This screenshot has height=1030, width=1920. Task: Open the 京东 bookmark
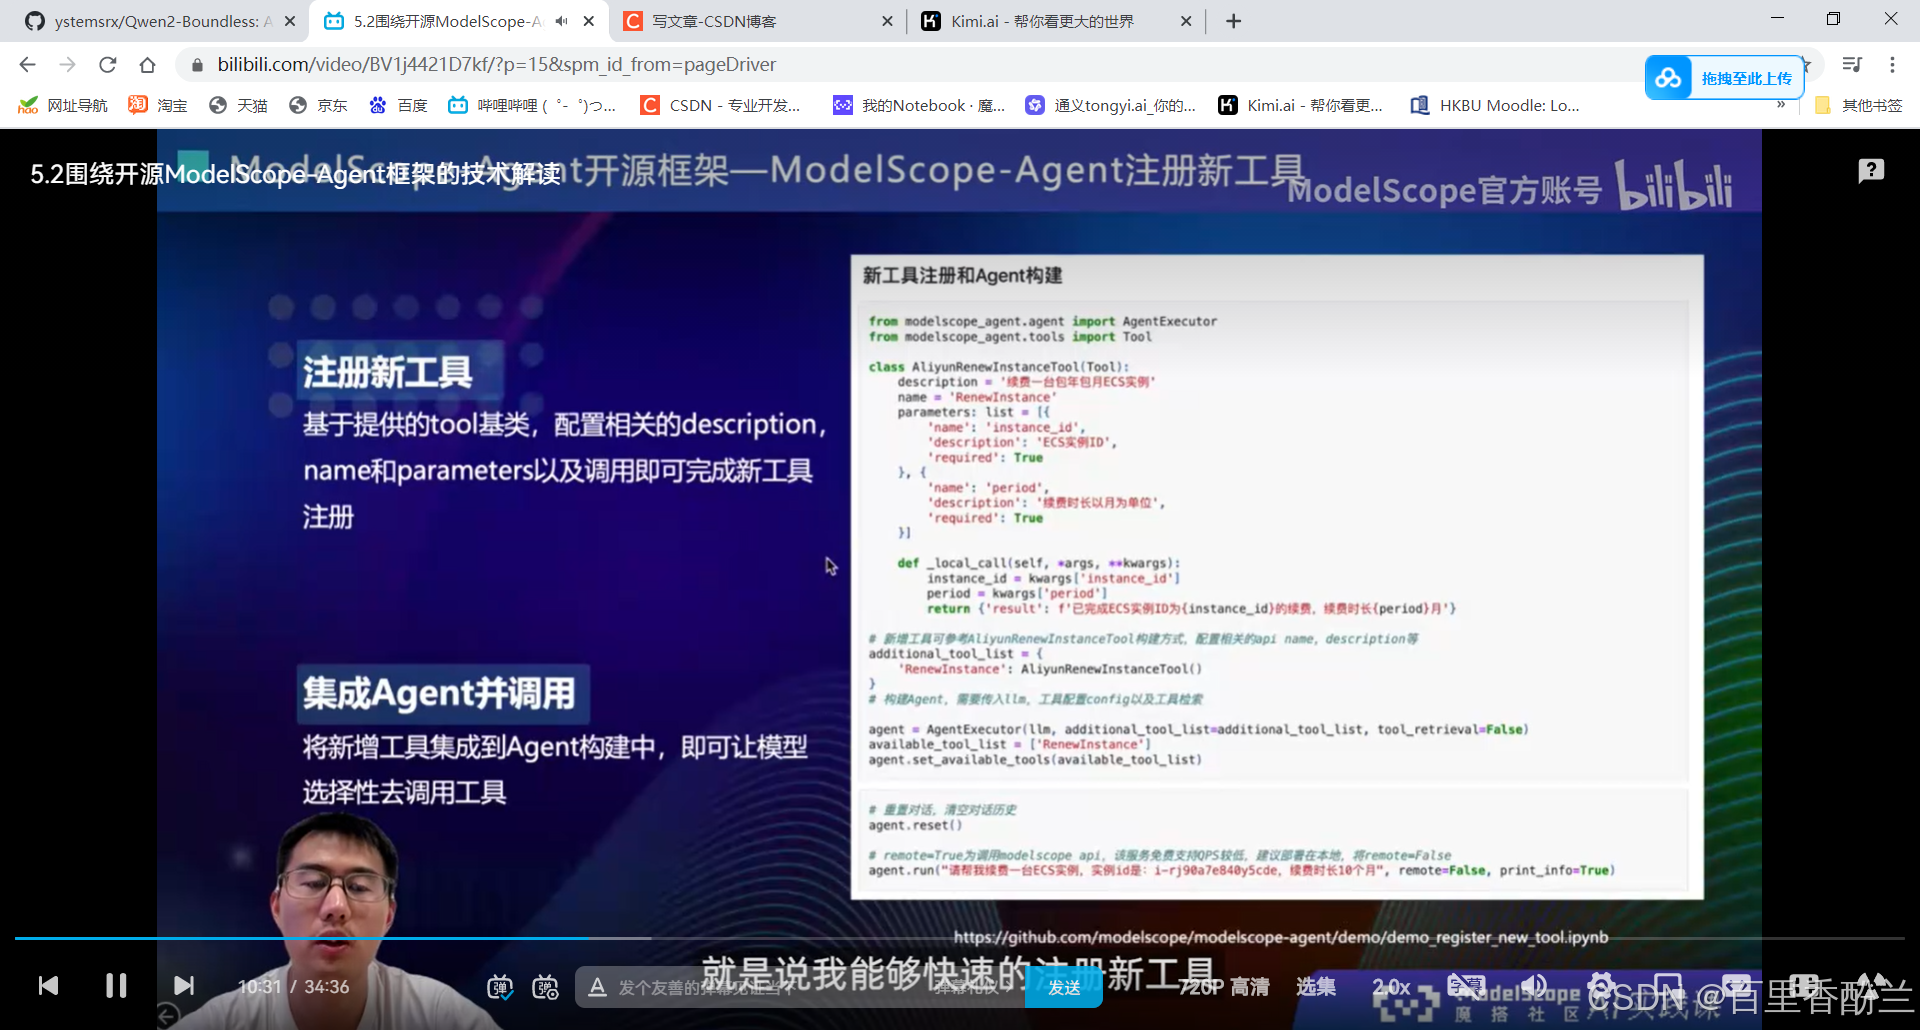(318, 105)
